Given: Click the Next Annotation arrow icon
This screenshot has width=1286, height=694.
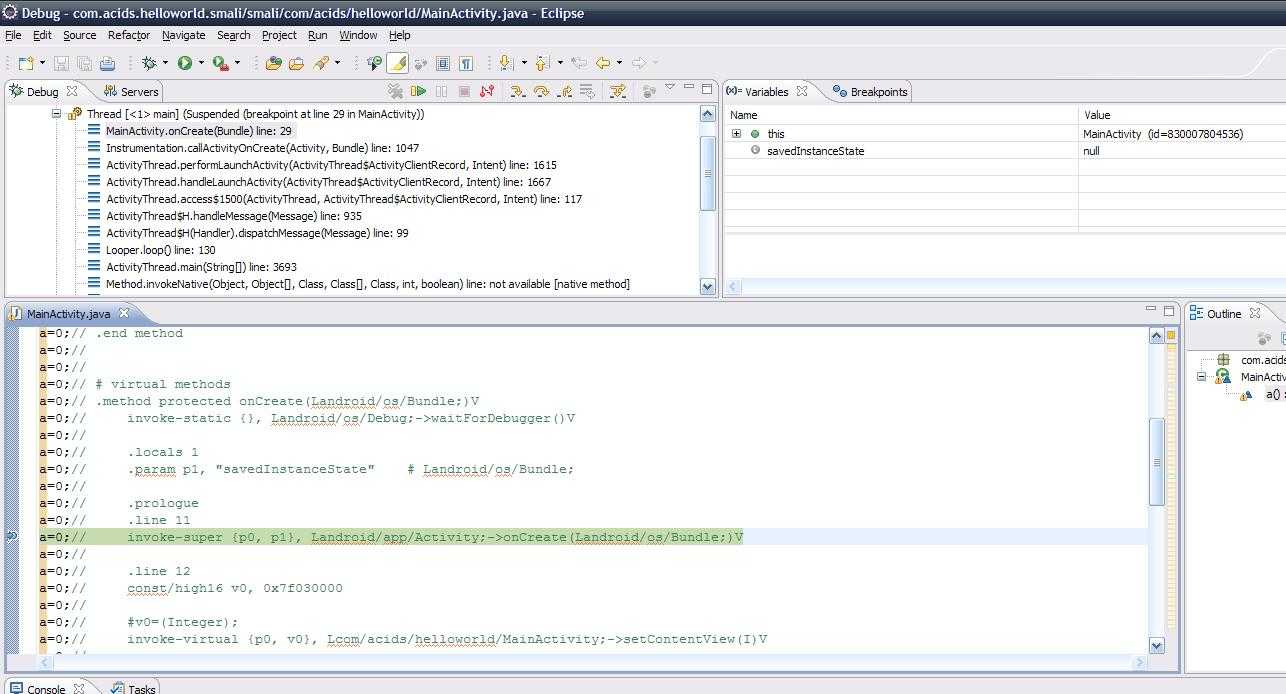Looking at the screenshot, I should tap(506, 63).
